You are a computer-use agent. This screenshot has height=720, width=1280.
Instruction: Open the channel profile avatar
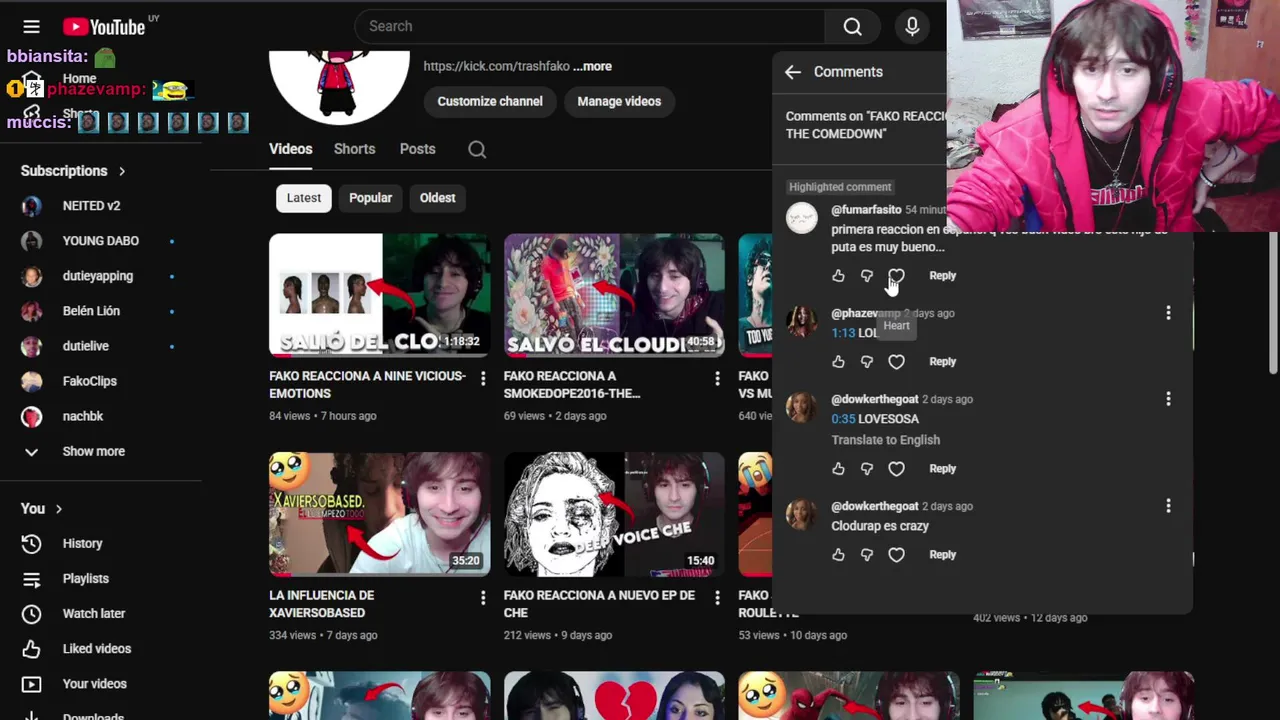[339, 88]
